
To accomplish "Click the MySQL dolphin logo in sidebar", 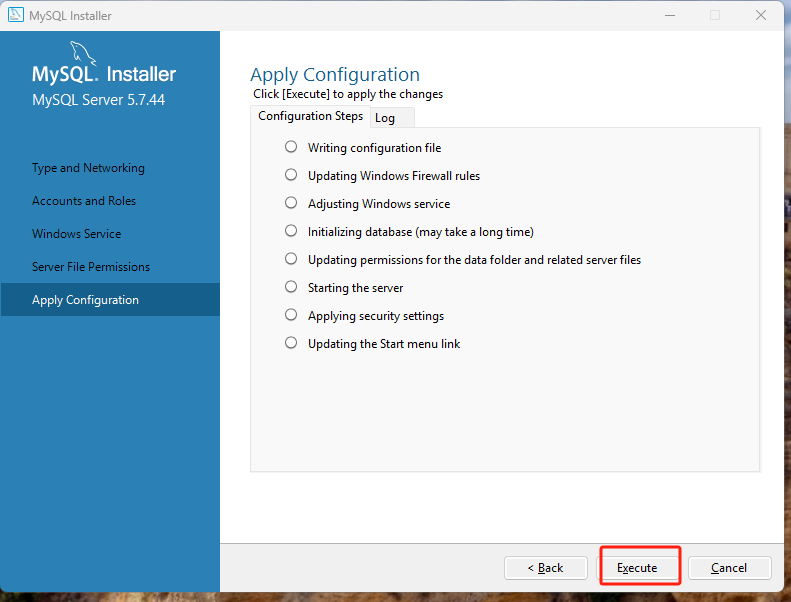I will pos(83,52).
